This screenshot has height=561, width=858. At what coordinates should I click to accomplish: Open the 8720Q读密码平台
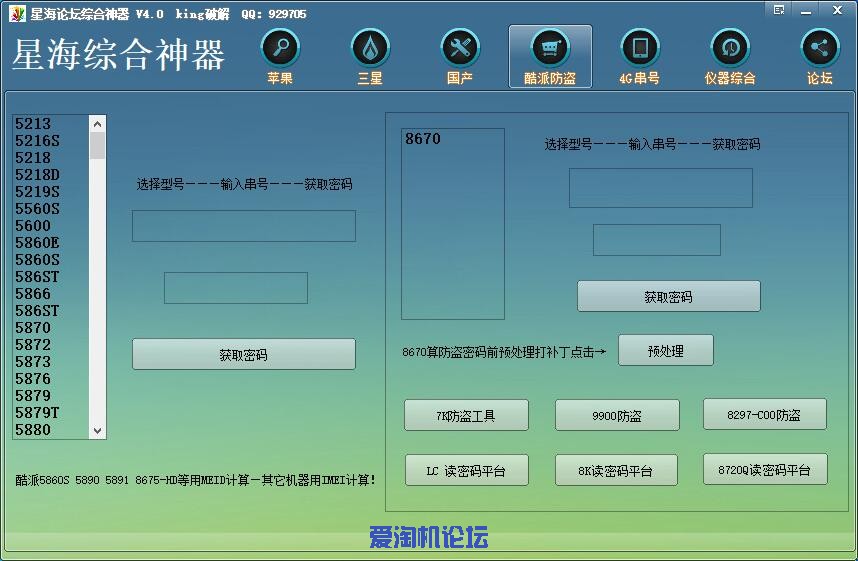pos(765,469)
